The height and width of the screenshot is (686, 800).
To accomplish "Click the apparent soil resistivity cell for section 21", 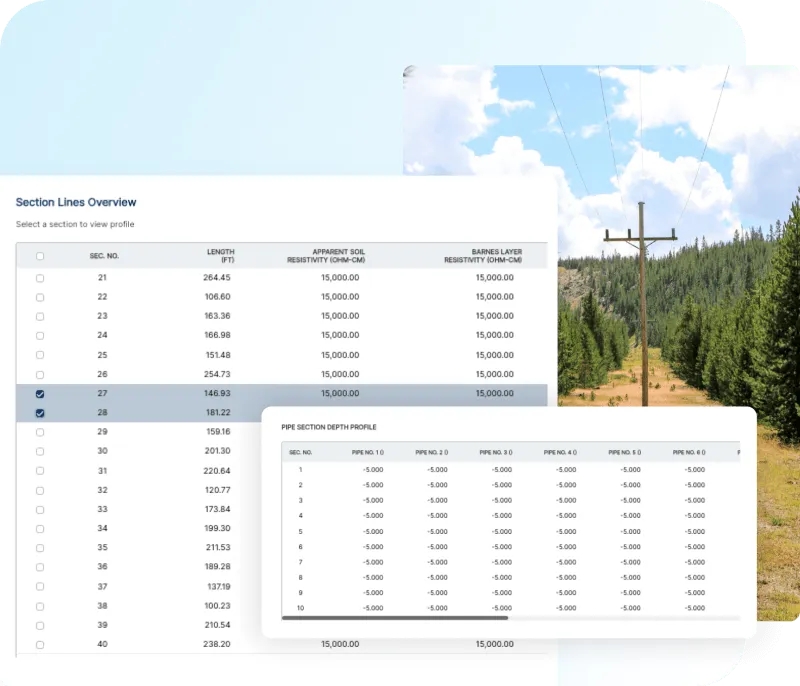I will pyautogui.click(x=340, y=277).
